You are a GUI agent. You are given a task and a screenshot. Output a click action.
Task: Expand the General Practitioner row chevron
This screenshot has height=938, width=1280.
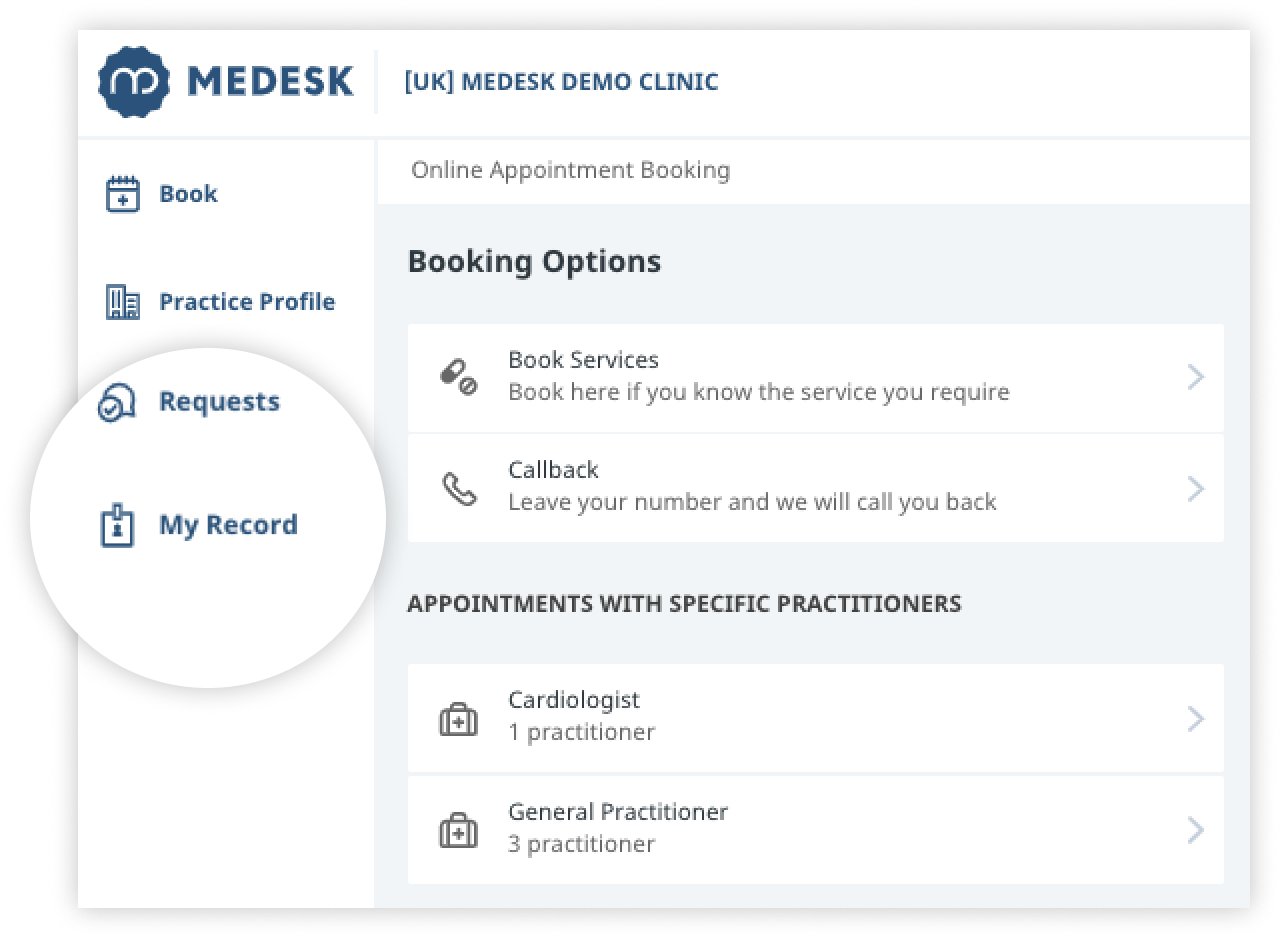[x=1194, y=830]
